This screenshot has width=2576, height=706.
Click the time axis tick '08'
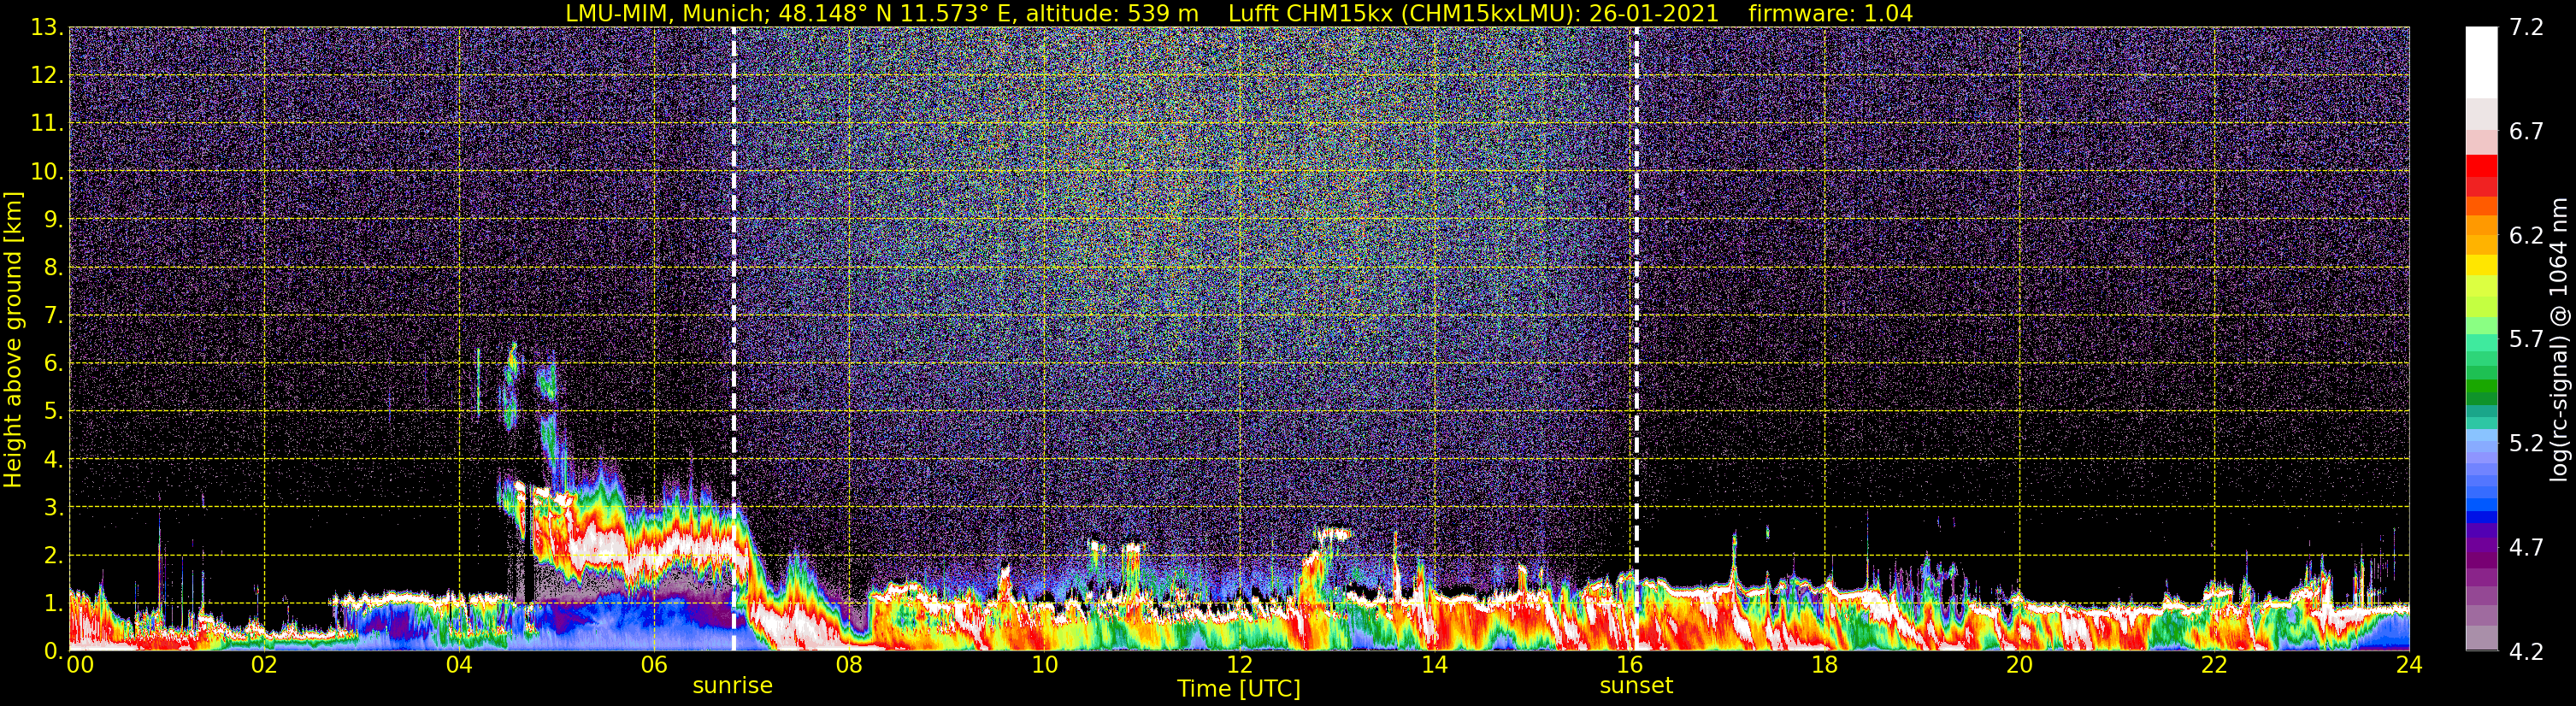coord(849,666)
